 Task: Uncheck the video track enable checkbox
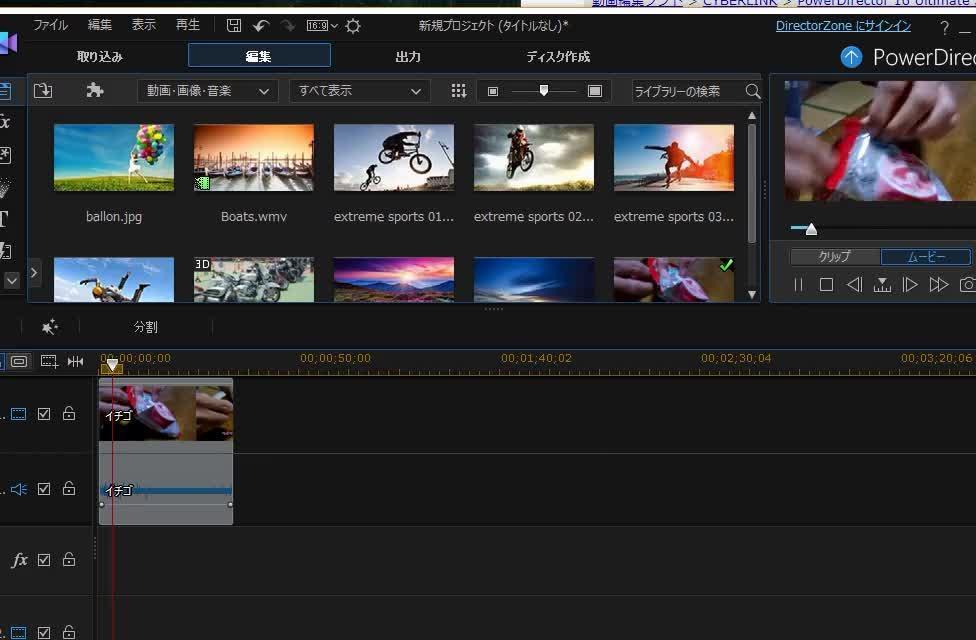(44, 414)
